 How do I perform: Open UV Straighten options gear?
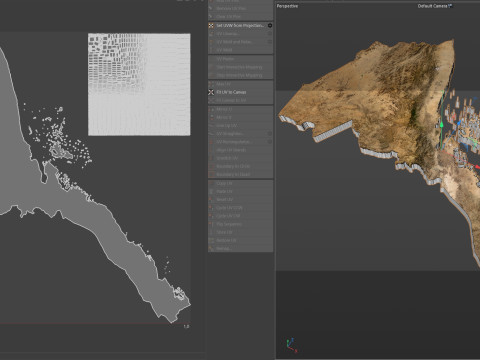(x=270, y=133)
